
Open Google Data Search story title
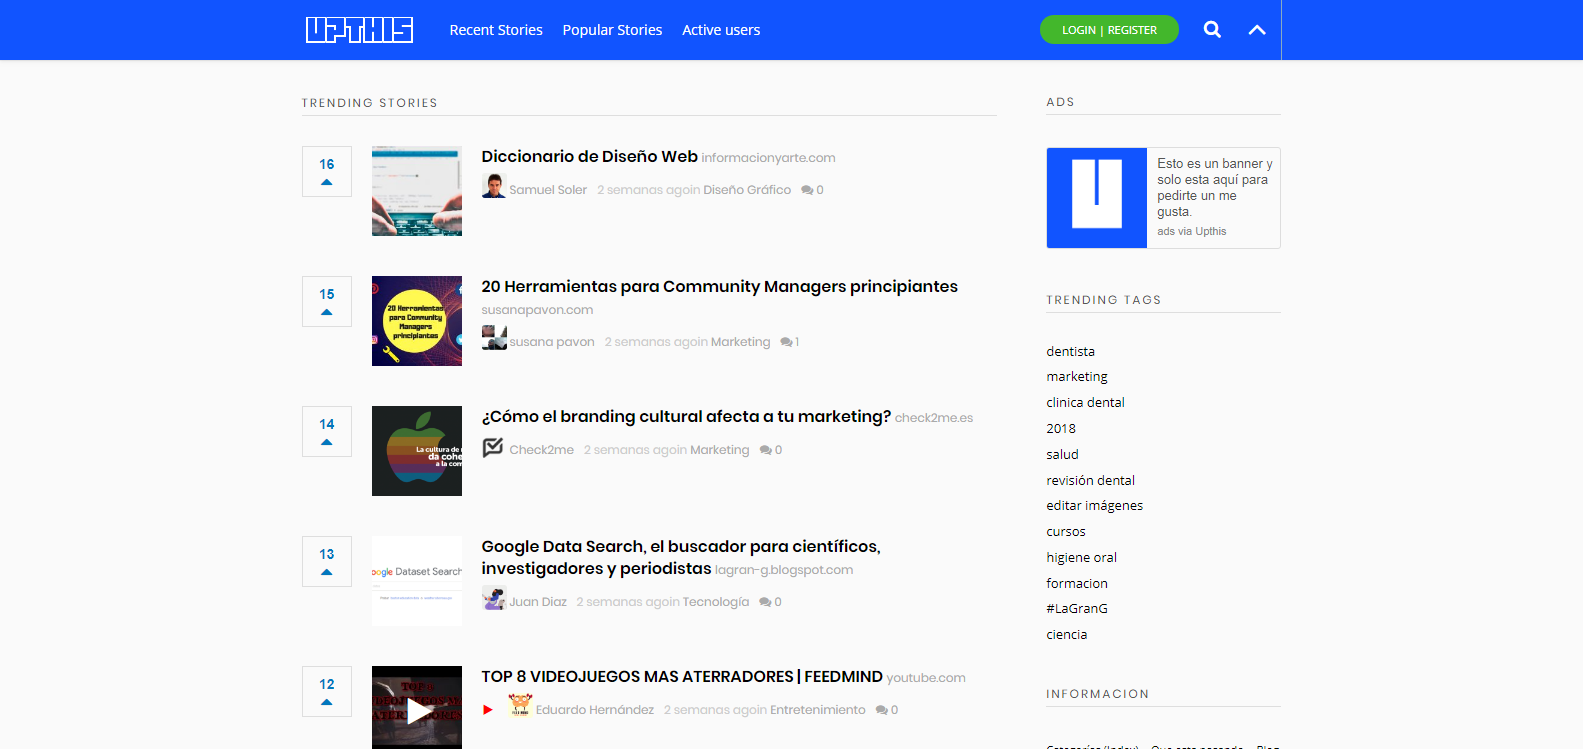click(x=681, y=557)
